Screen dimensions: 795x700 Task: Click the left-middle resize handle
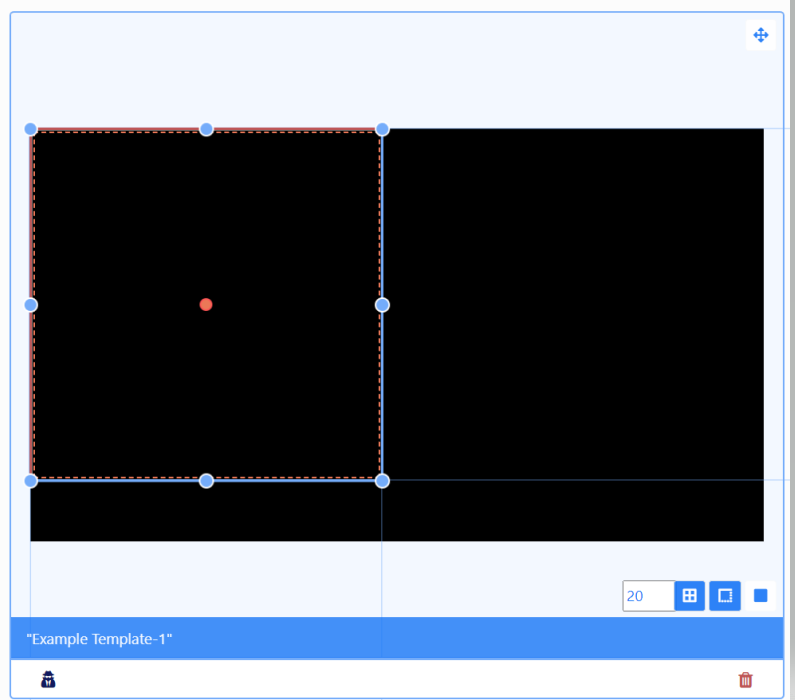tap(30, 305)
